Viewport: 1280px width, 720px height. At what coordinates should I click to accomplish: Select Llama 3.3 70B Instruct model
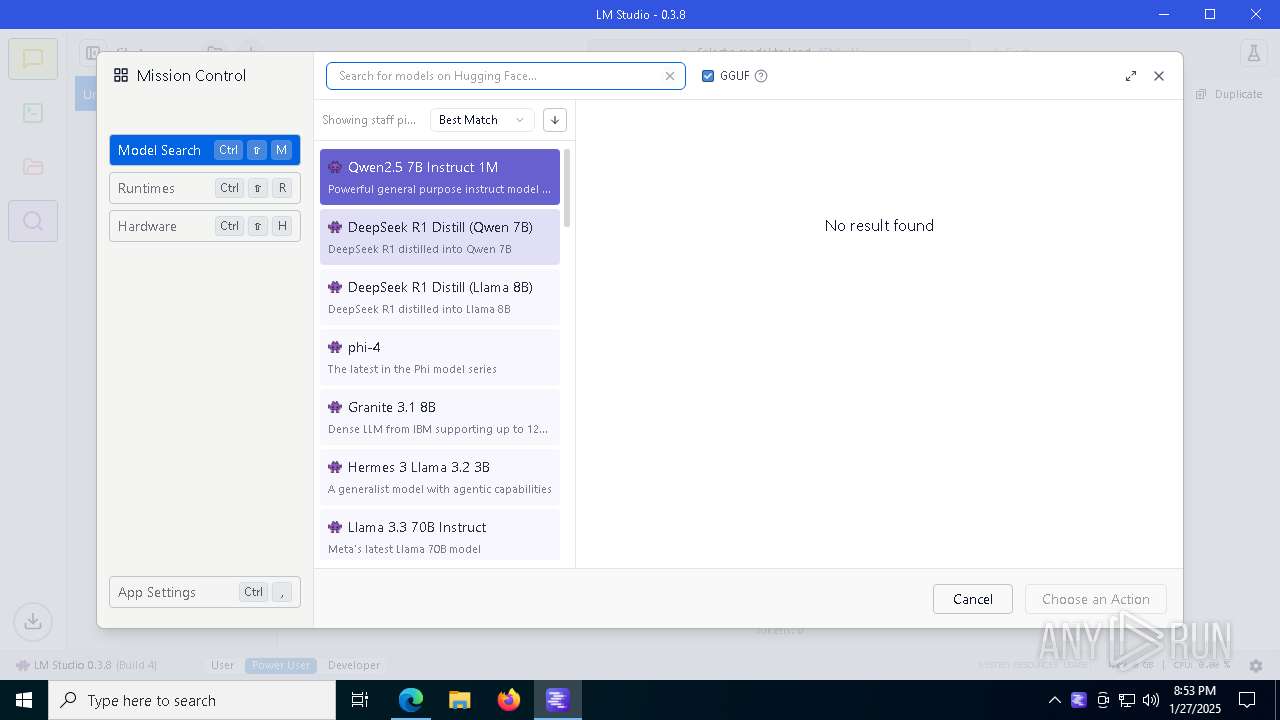[440, 535]
